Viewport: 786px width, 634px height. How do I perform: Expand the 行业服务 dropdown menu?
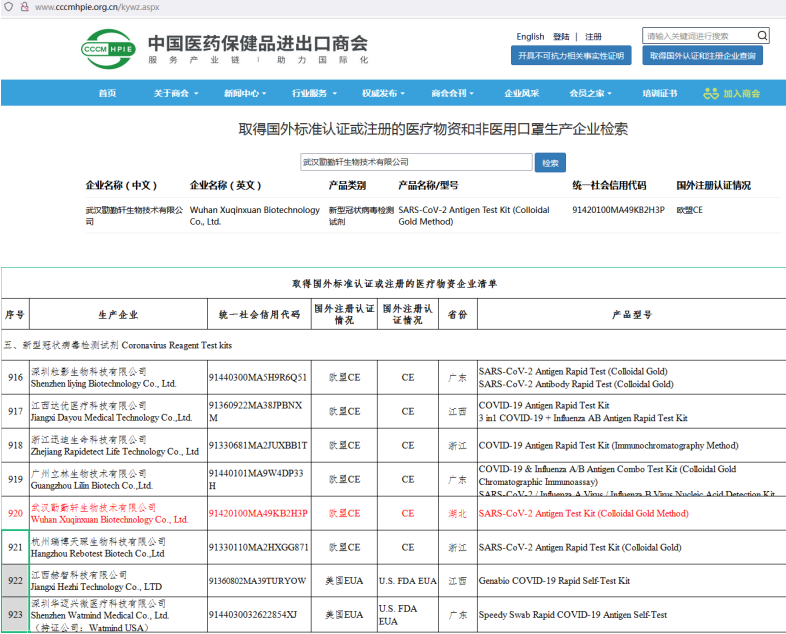[313, 94]
